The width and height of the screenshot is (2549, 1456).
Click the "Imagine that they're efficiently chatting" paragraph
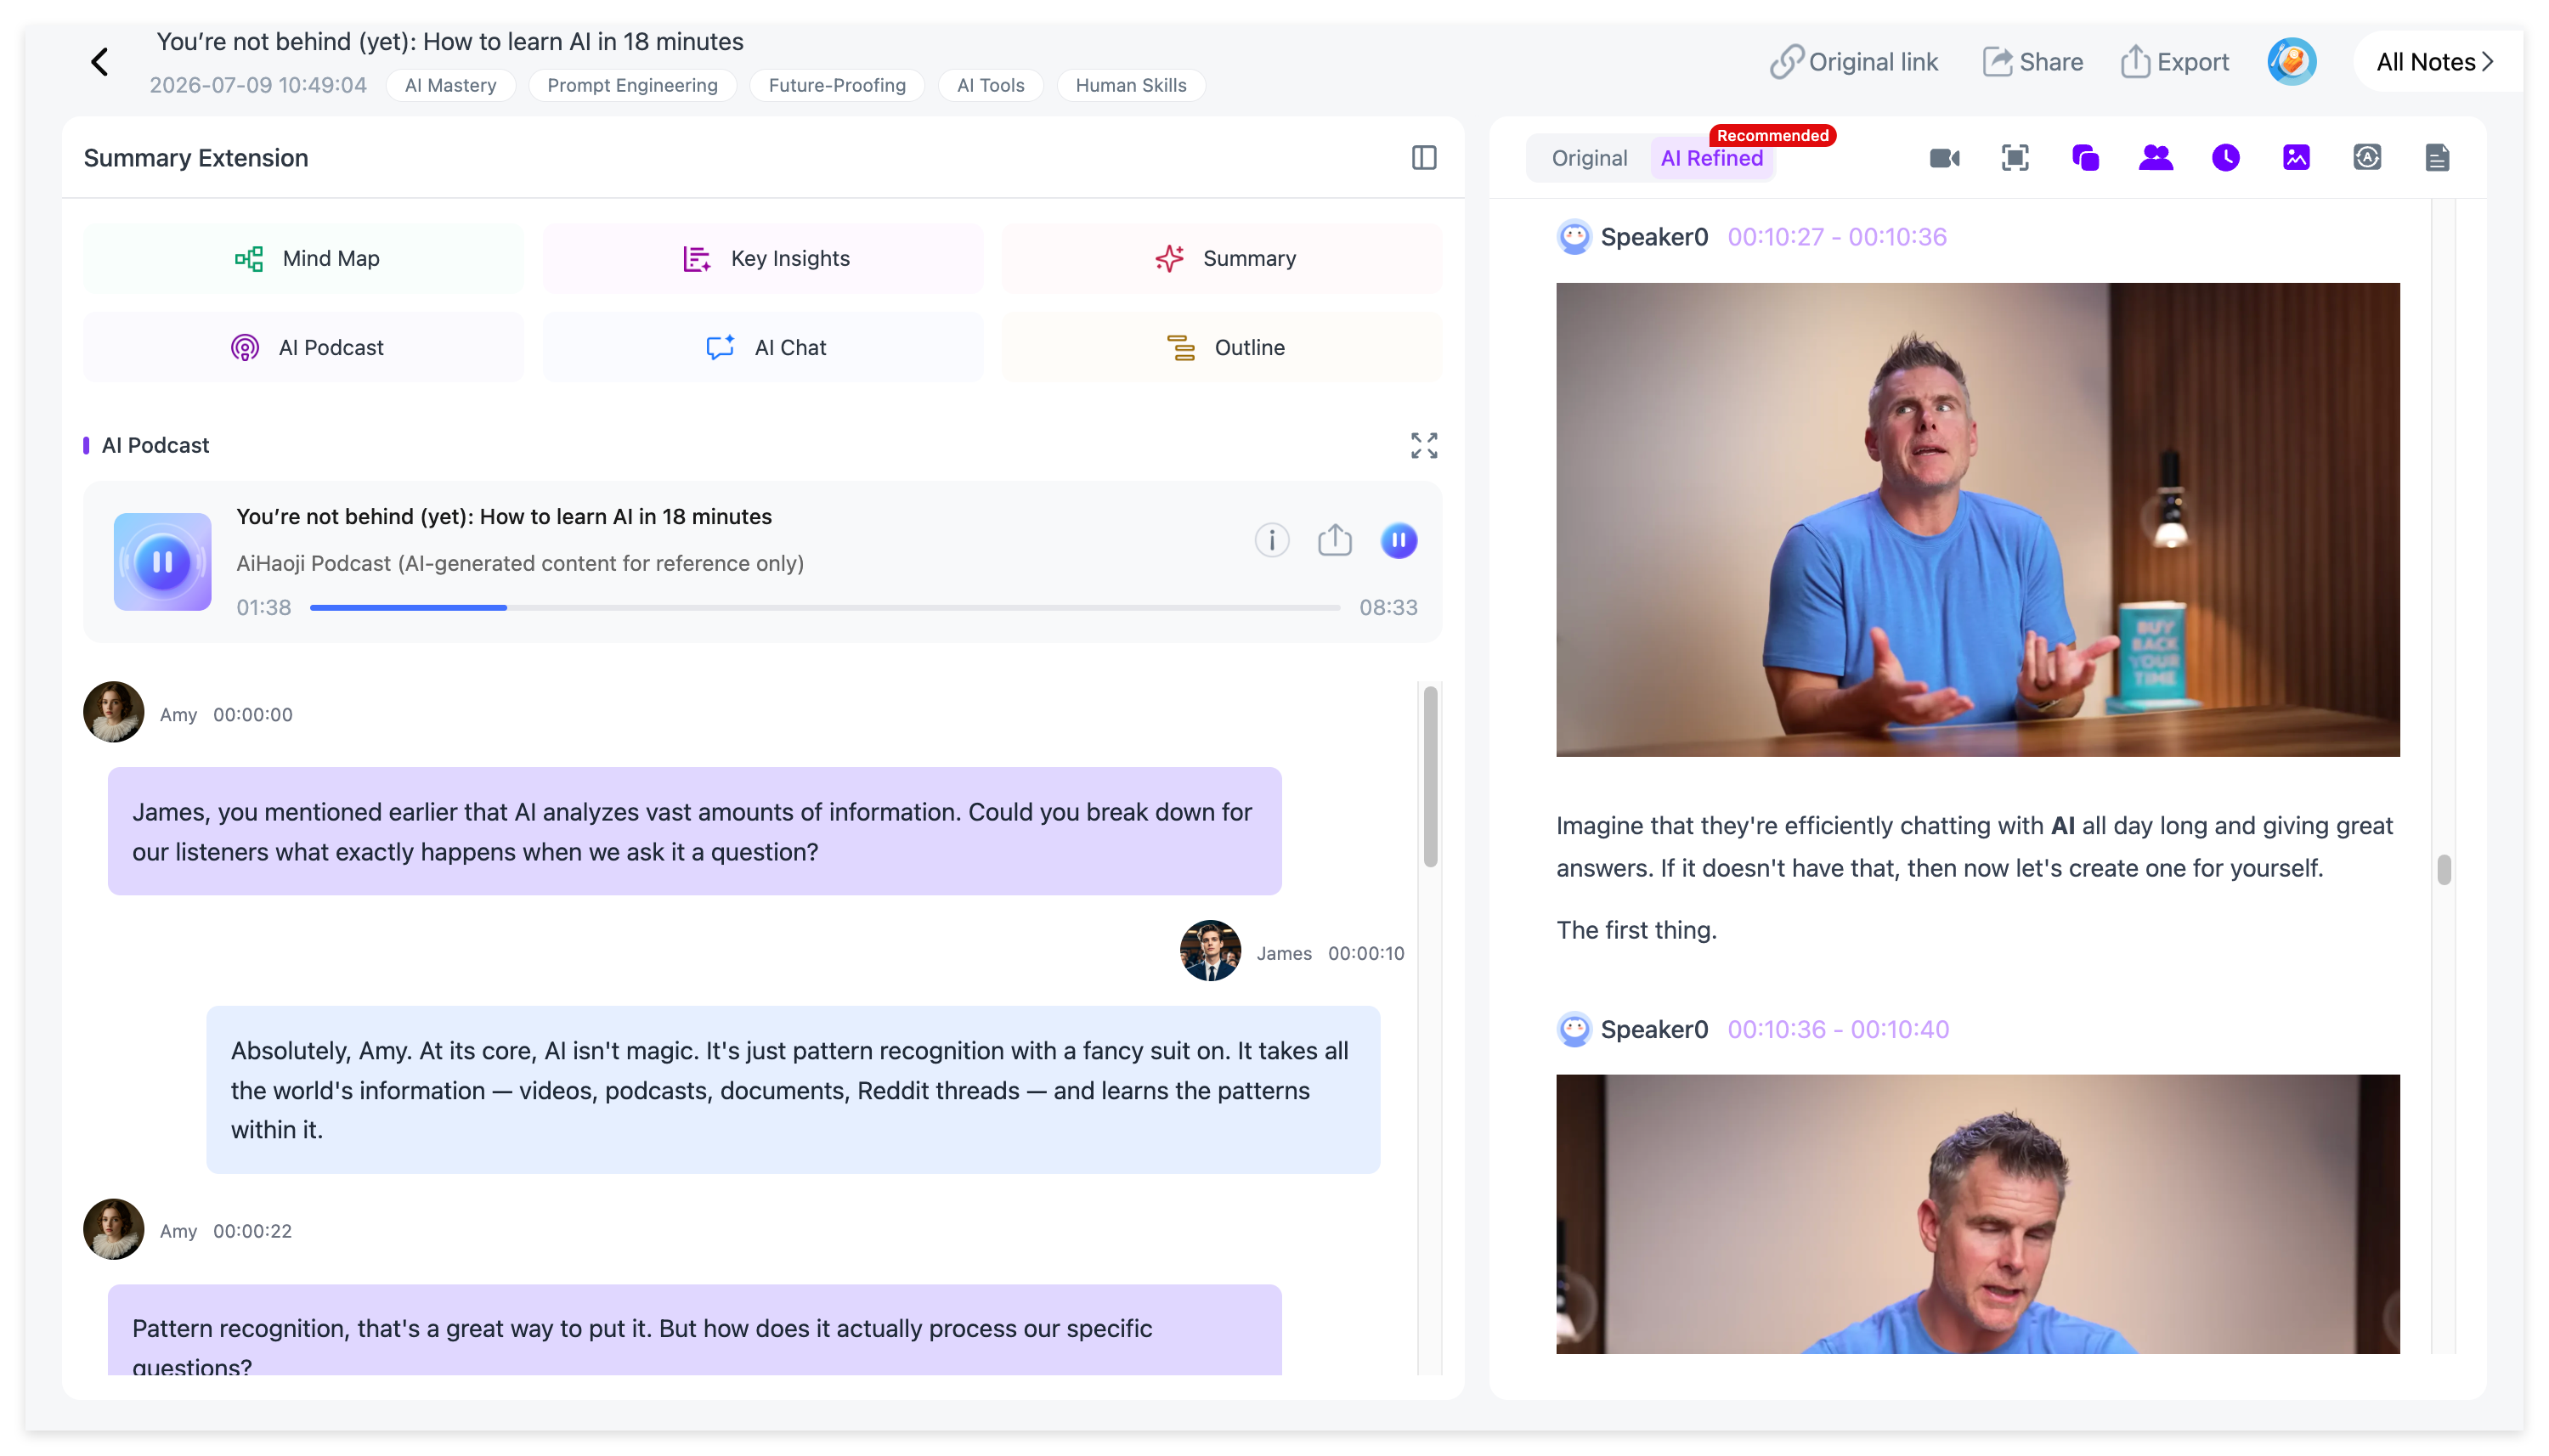[1974, 847]
